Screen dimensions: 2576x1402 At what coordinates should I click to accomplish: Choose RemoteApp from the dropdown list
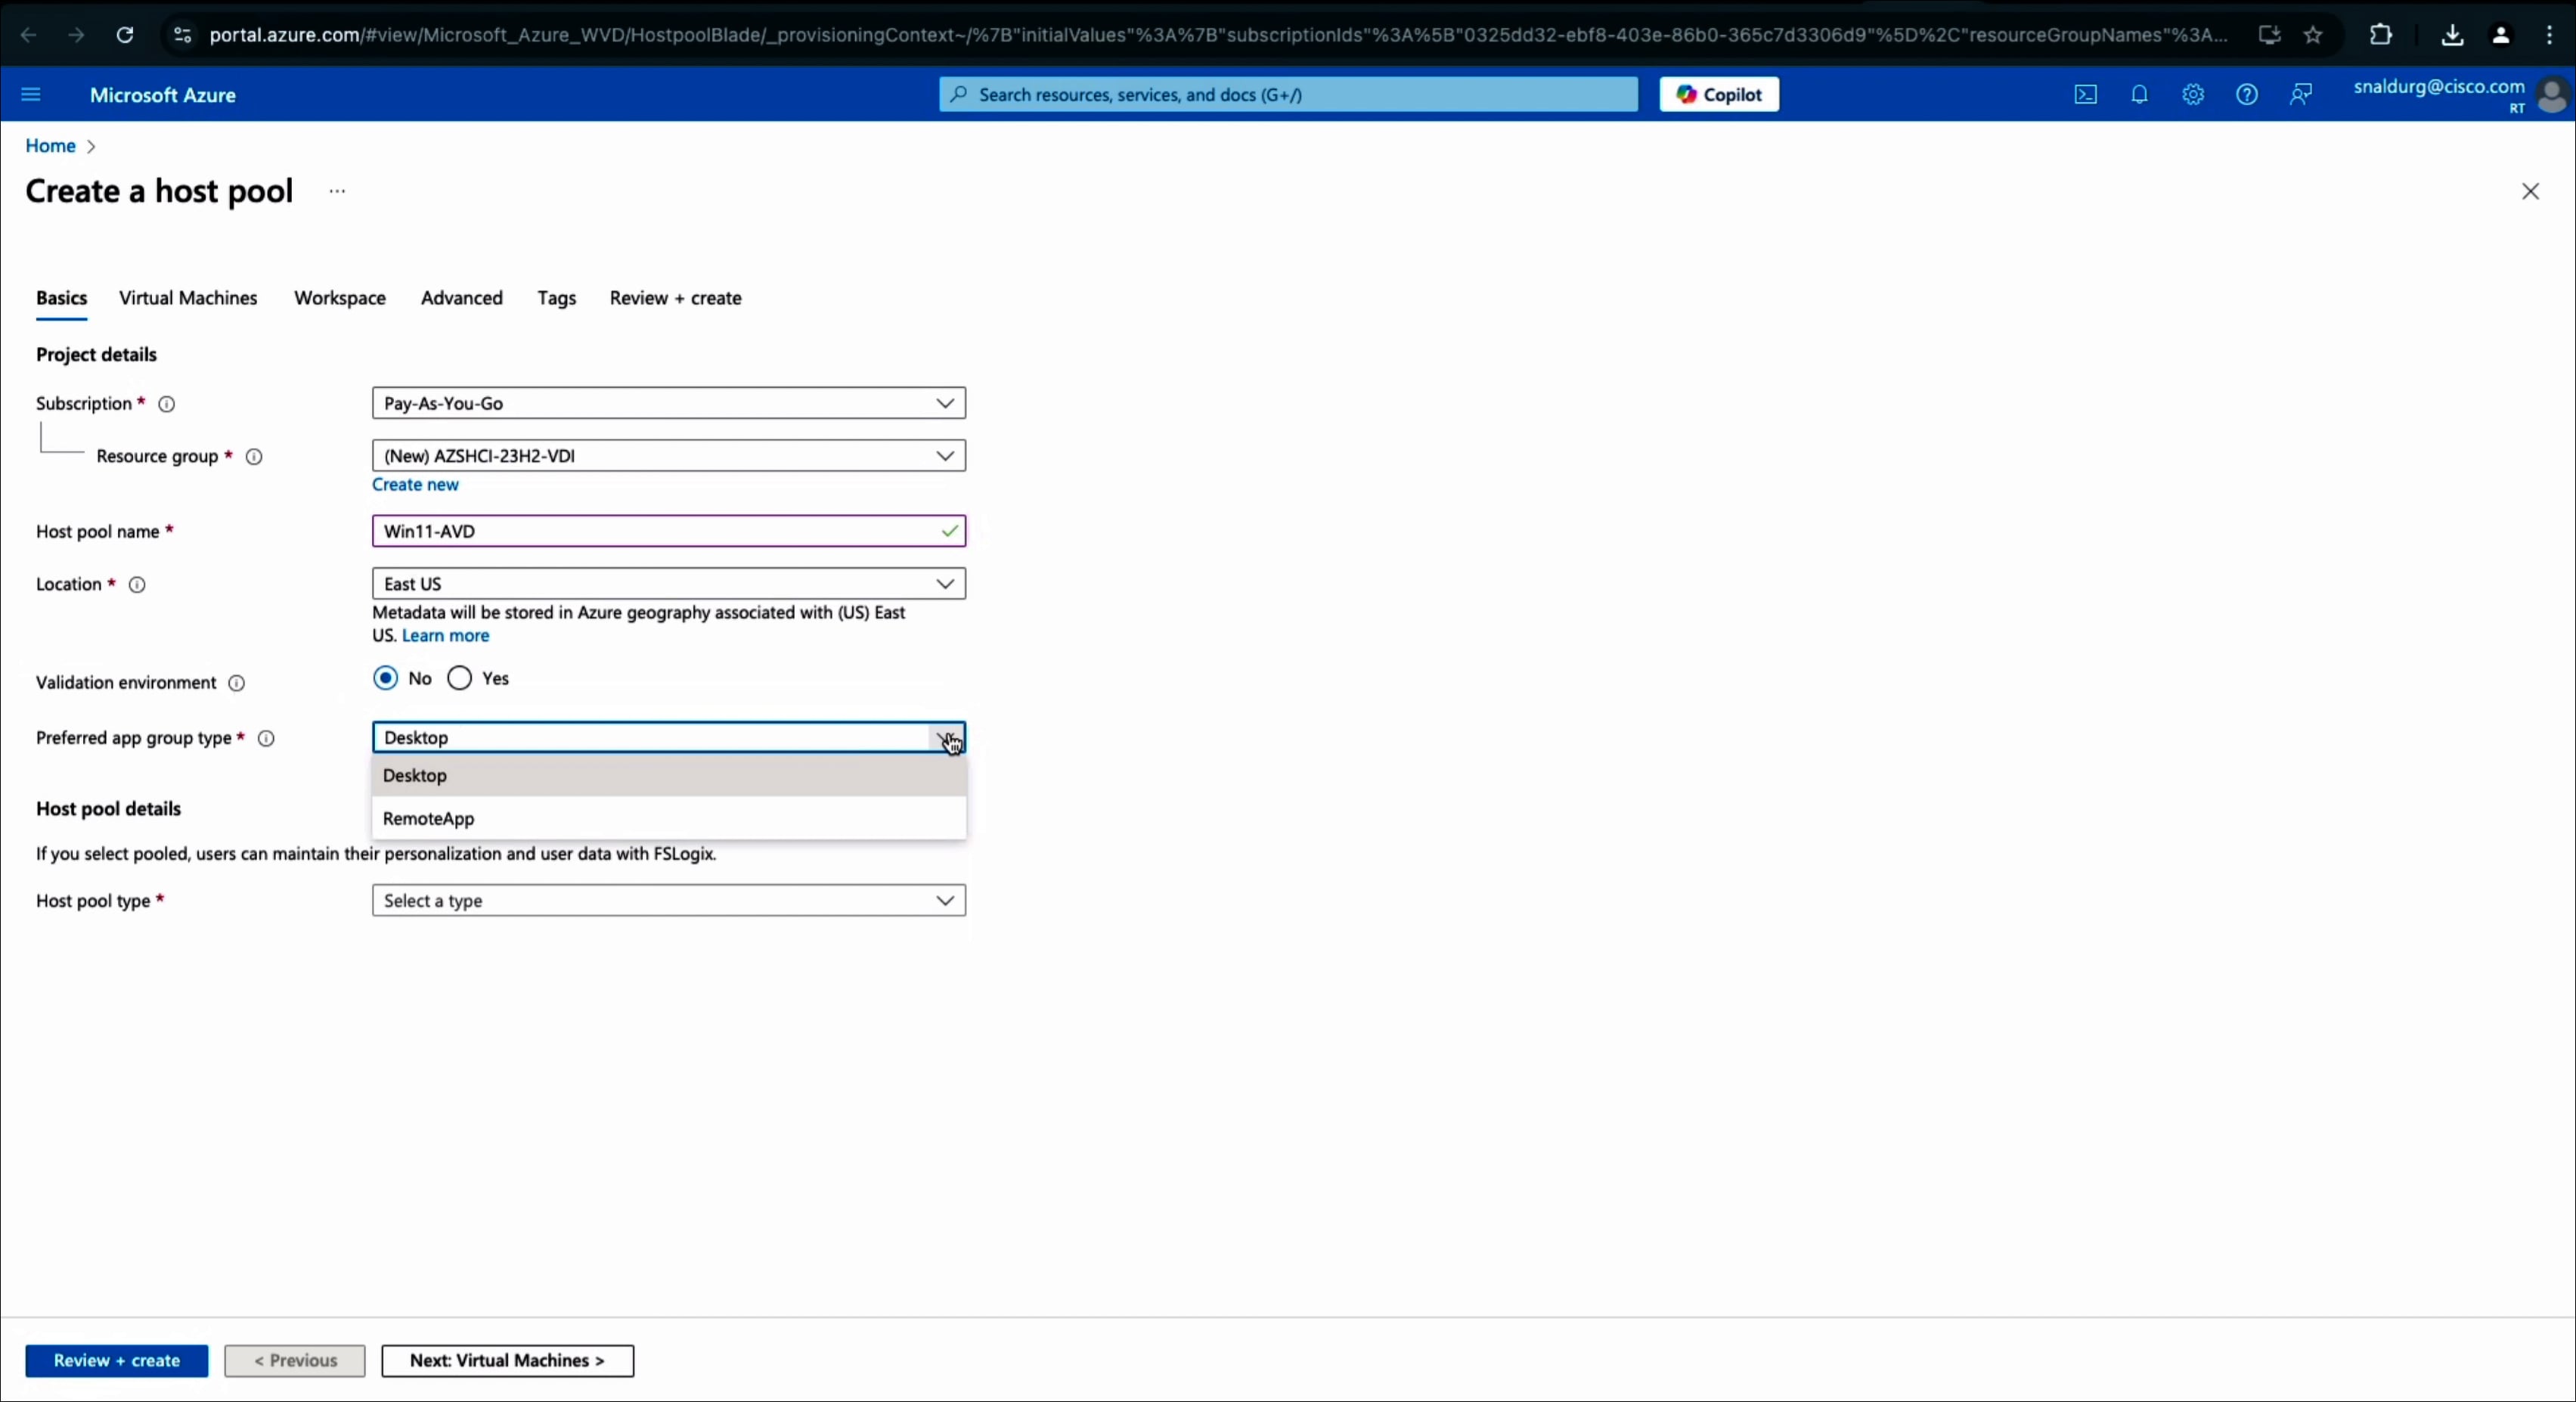point(668,818)
